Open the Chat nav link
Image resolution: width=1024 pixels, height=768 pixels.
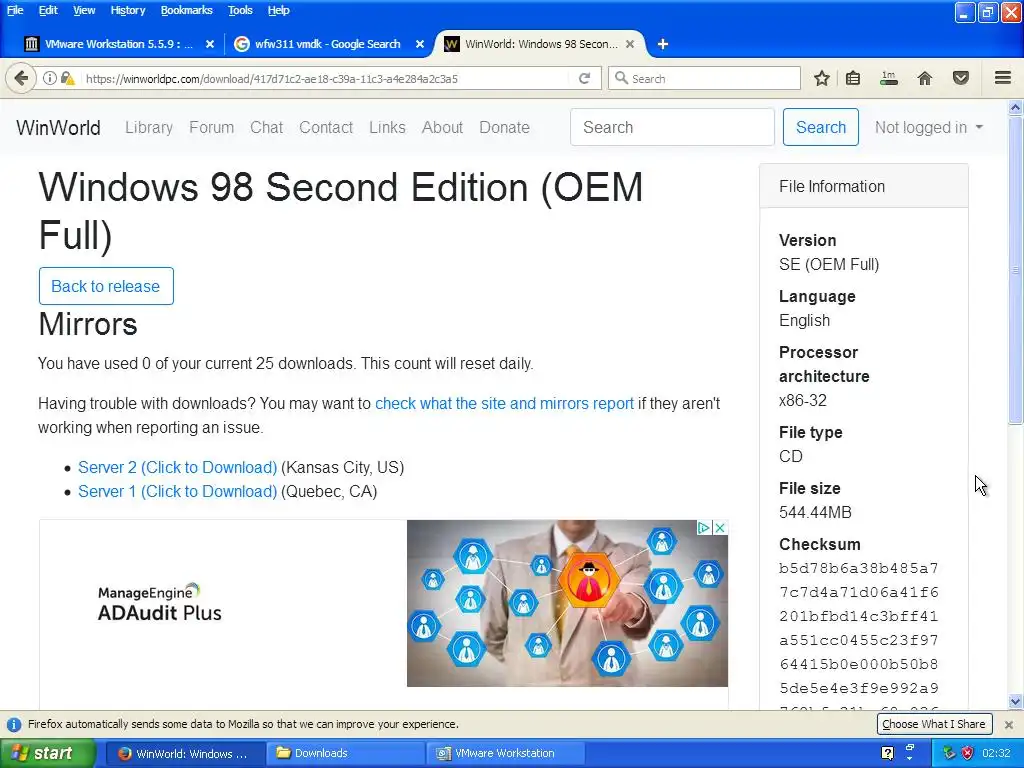pos(266,127)
